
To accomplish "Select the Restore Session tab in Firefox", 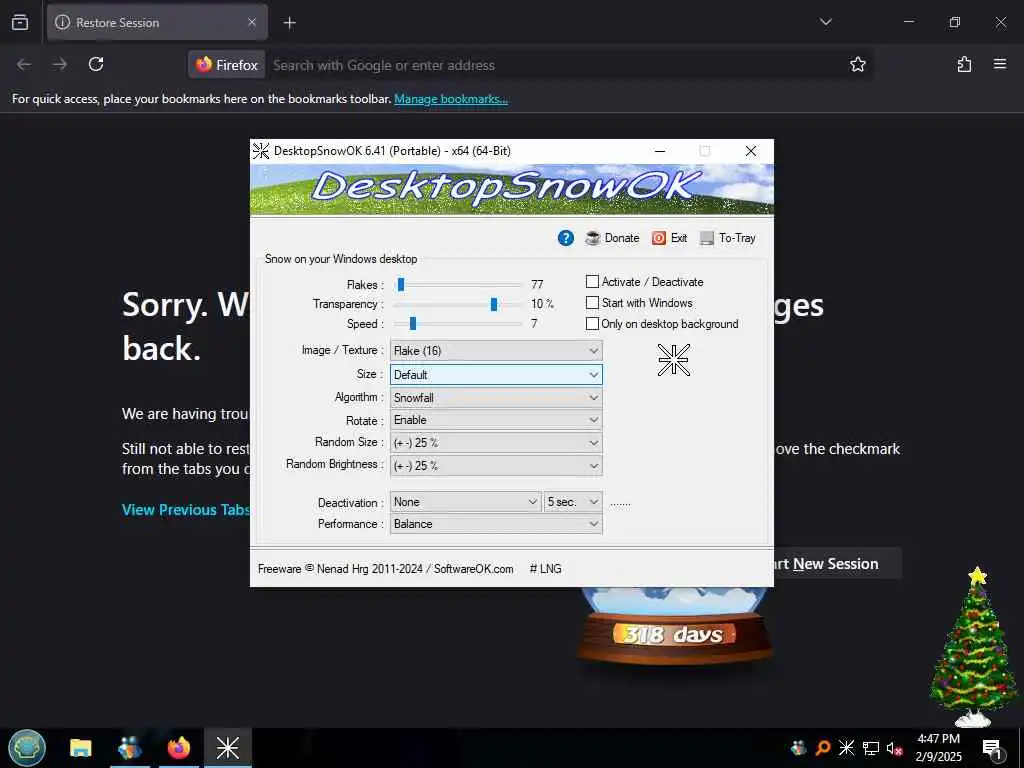I will (x=157, y=23).
